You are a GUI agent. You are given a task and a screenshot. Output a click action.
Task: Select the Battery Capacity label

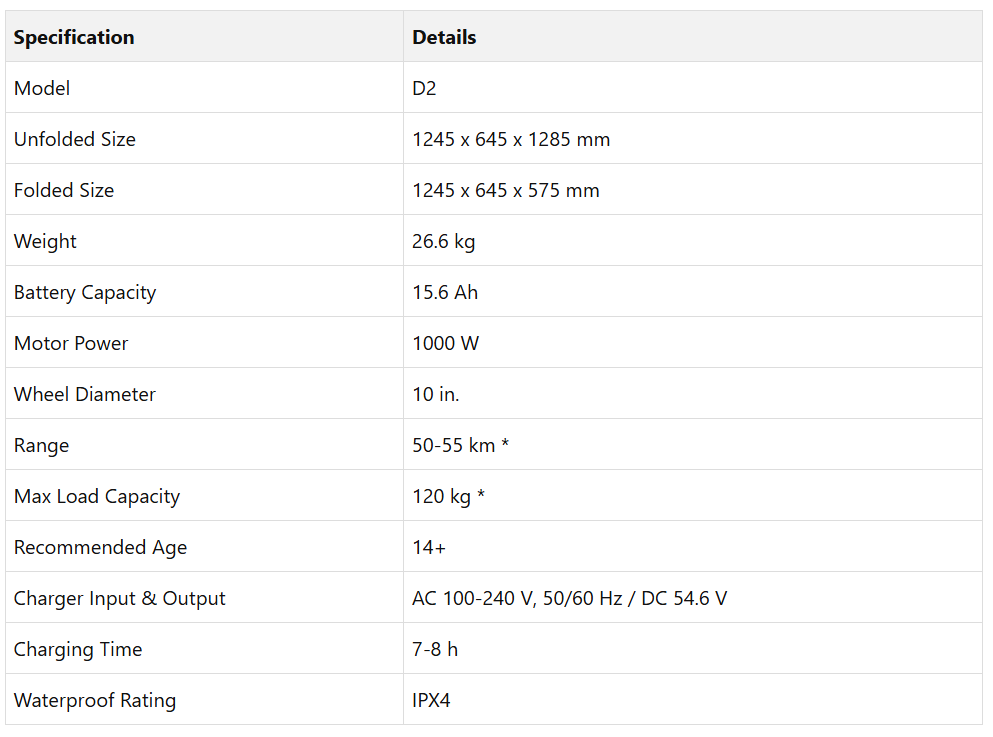pyautogui.click(x=85, y=293)
